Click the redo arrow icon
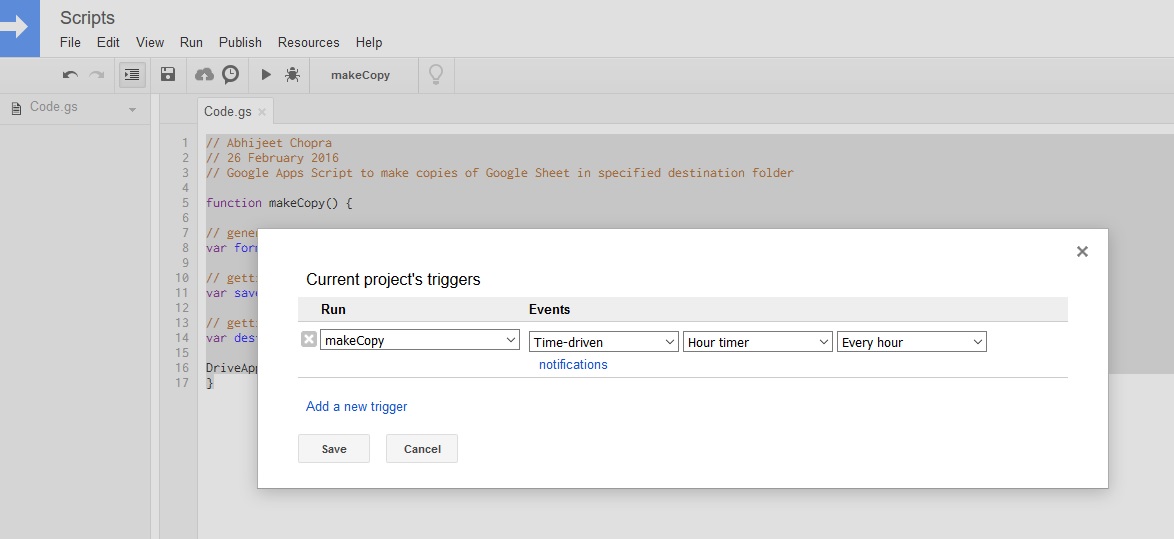The width and height of the screenshot is (1174, 539). [x=97, y=75]
